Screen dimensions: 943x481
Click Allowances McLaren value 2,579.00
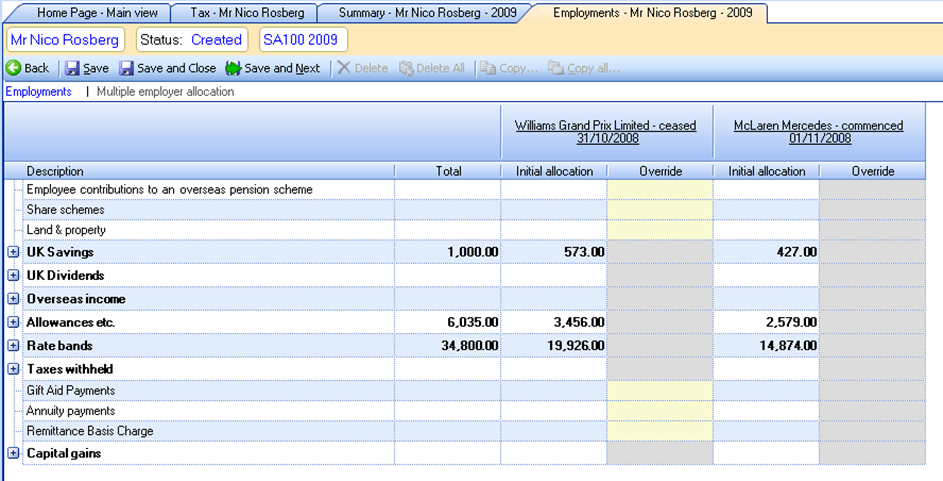[791, 322]
